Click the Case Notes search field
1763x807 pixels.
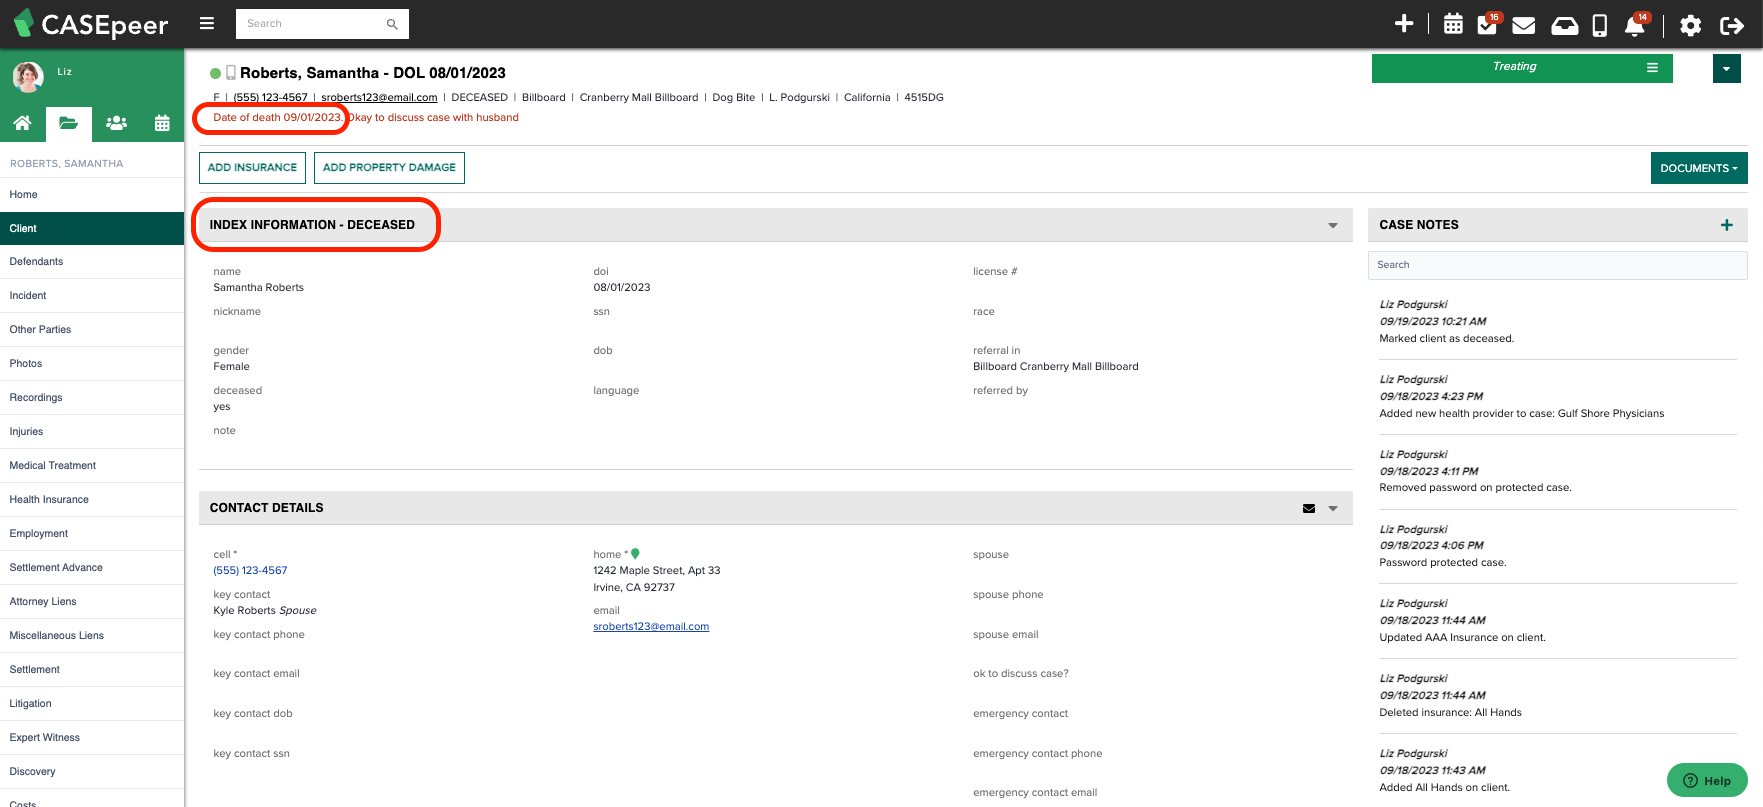1557,265
